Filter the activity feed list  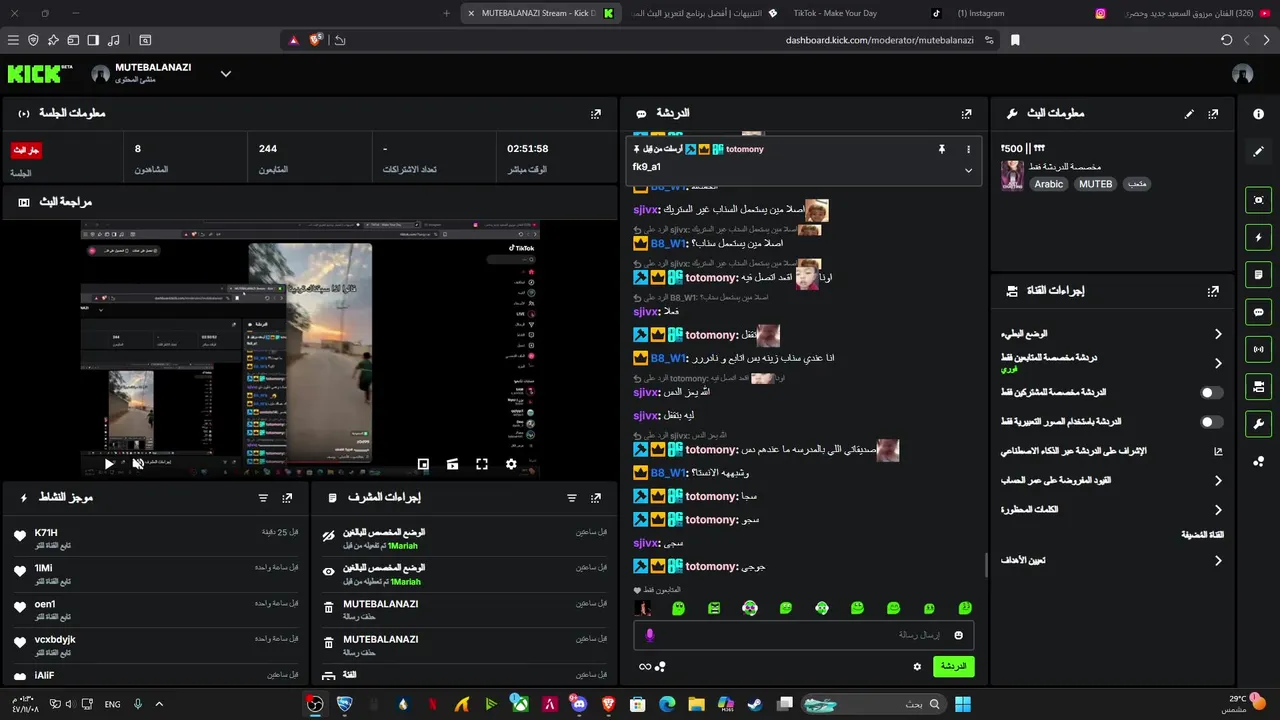[263, 497]
